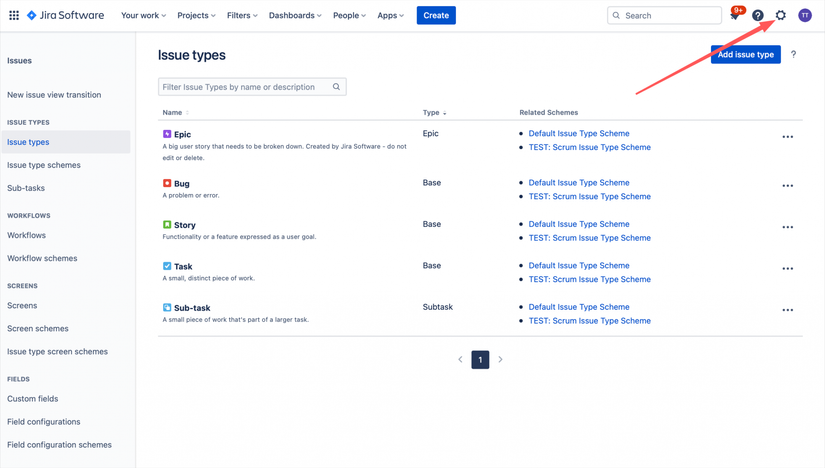
Task: Open the more actions menu for Sub-task
Action: click(x=788, y=310)
